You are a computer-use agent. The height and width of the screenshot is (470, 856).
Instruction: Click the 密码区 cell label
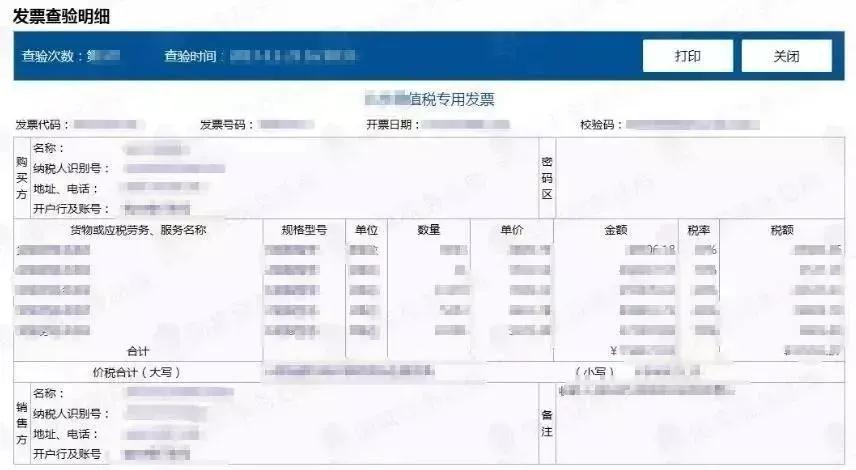click(547, 177)
